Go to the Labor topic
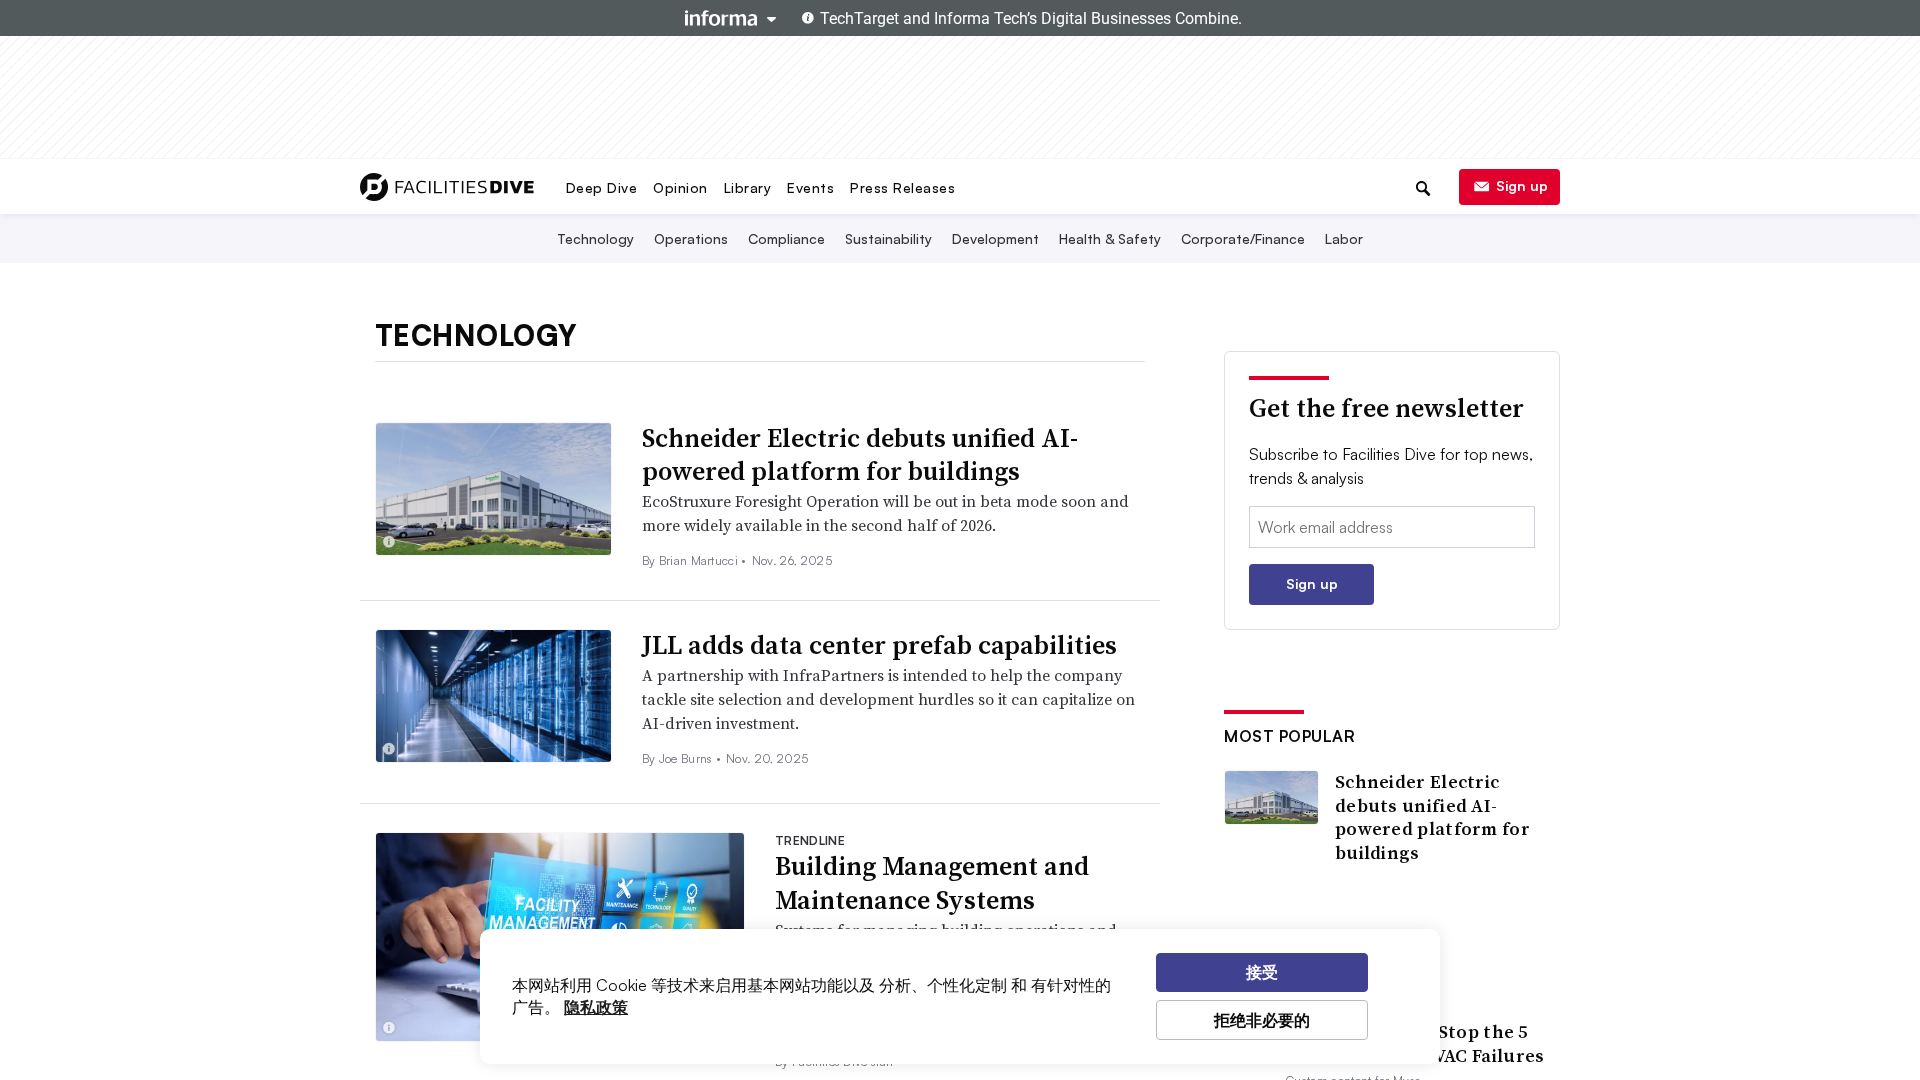This screenshot has width=1920, height=1080. (x=1343, y=239)
